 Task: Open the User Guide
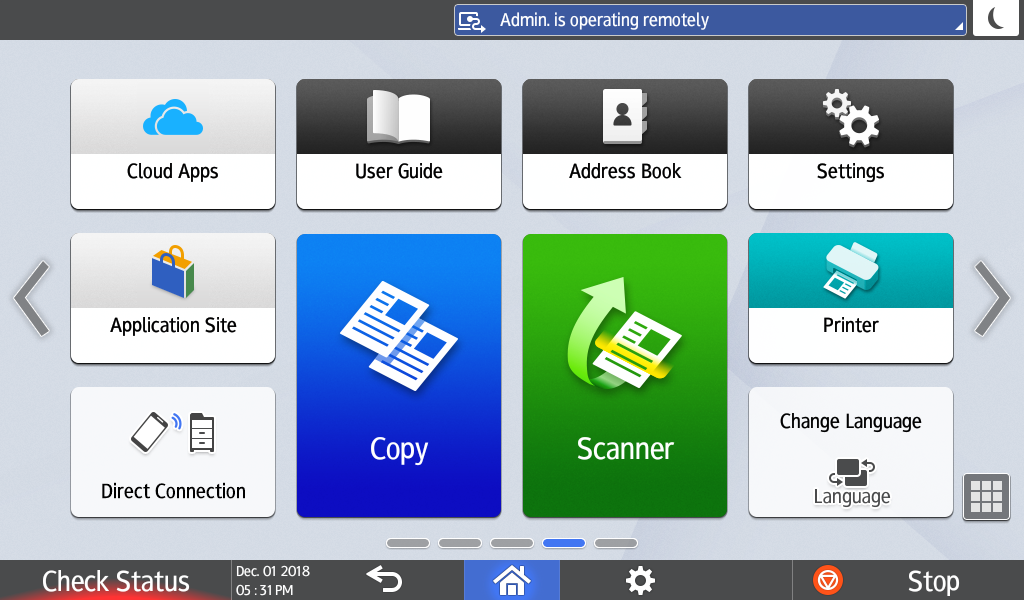(398, 144)
